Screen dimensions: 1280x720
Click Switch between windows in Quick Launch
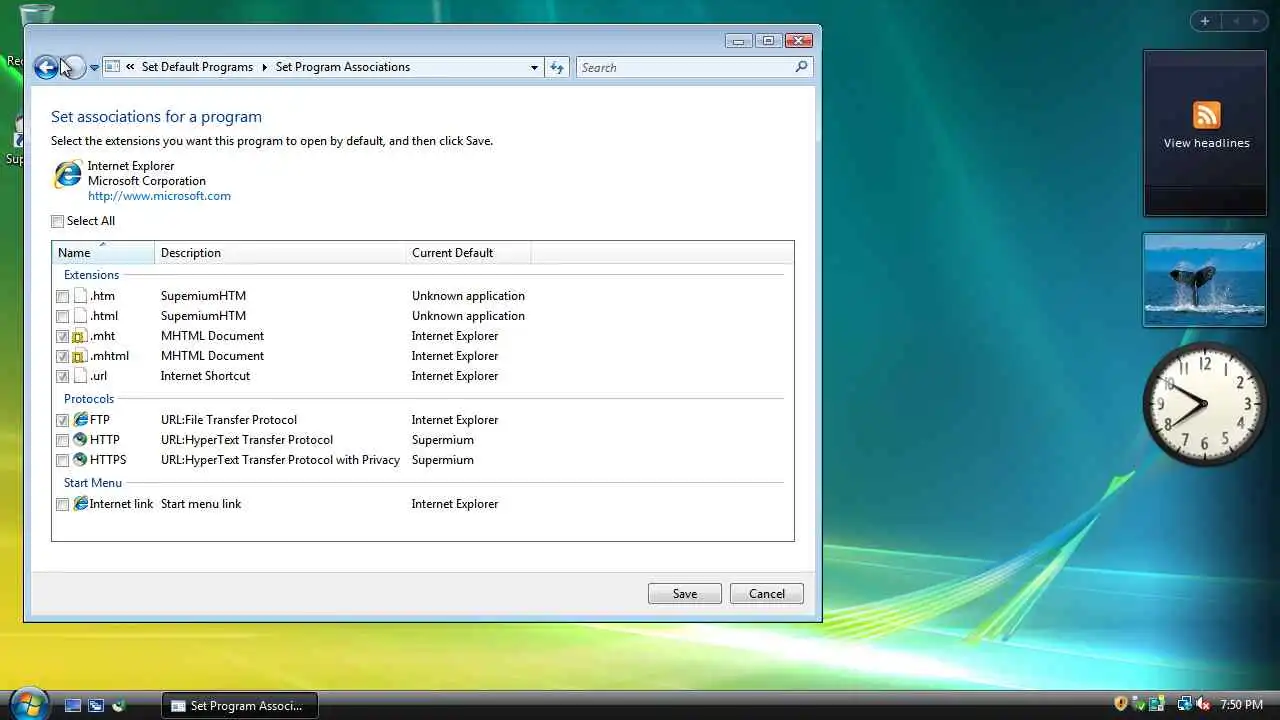click(x=96, y=705)
